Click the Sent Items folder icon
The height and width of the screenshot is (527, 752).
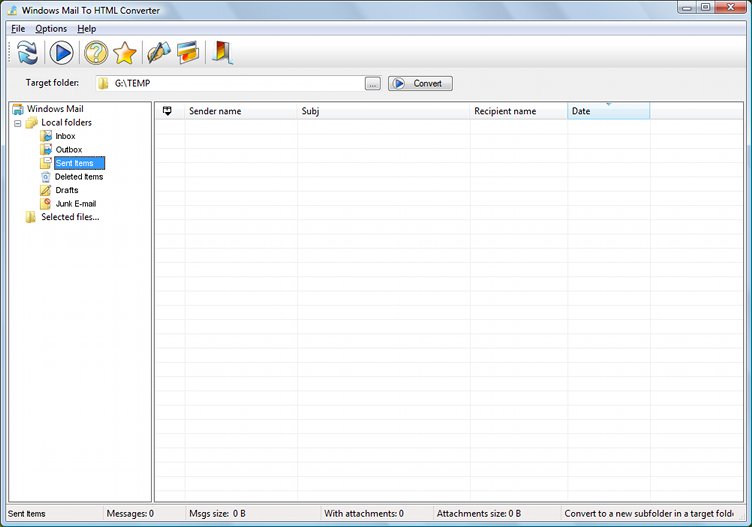(46, 163)
